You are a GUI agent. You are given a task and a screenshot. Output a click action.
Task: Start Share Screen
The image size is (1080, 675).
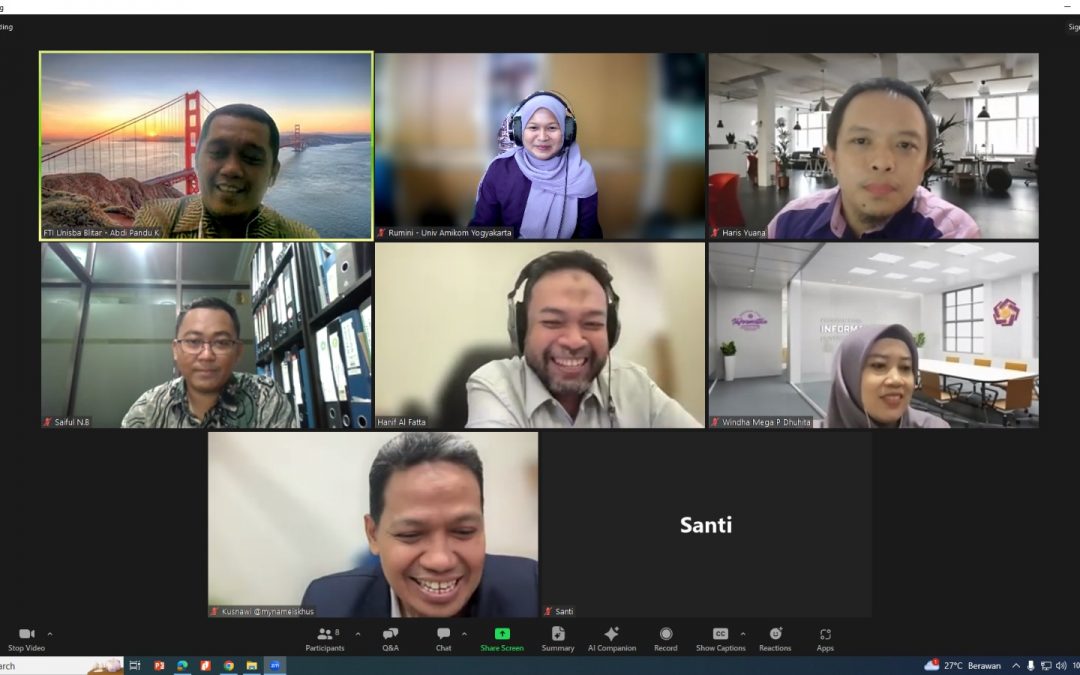tap(502, 636)
